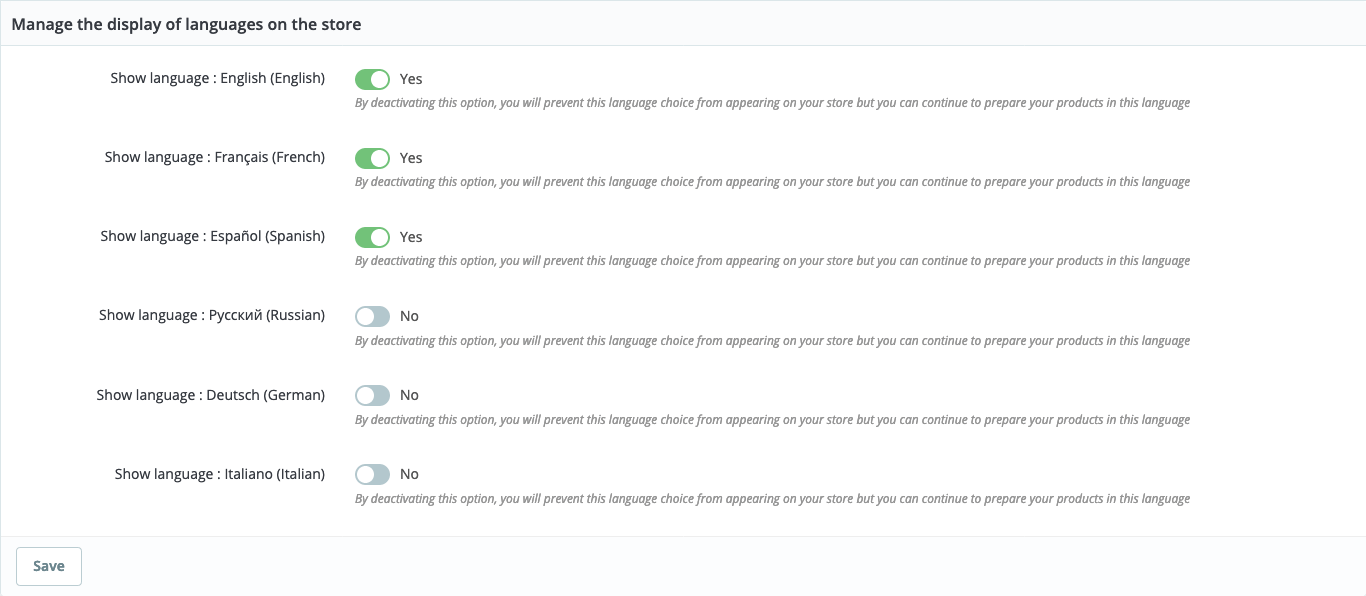The image size is (1366, 596).
Task: Enable the Italiano (Italian) language toggle
Action: [x=372, y=474]
